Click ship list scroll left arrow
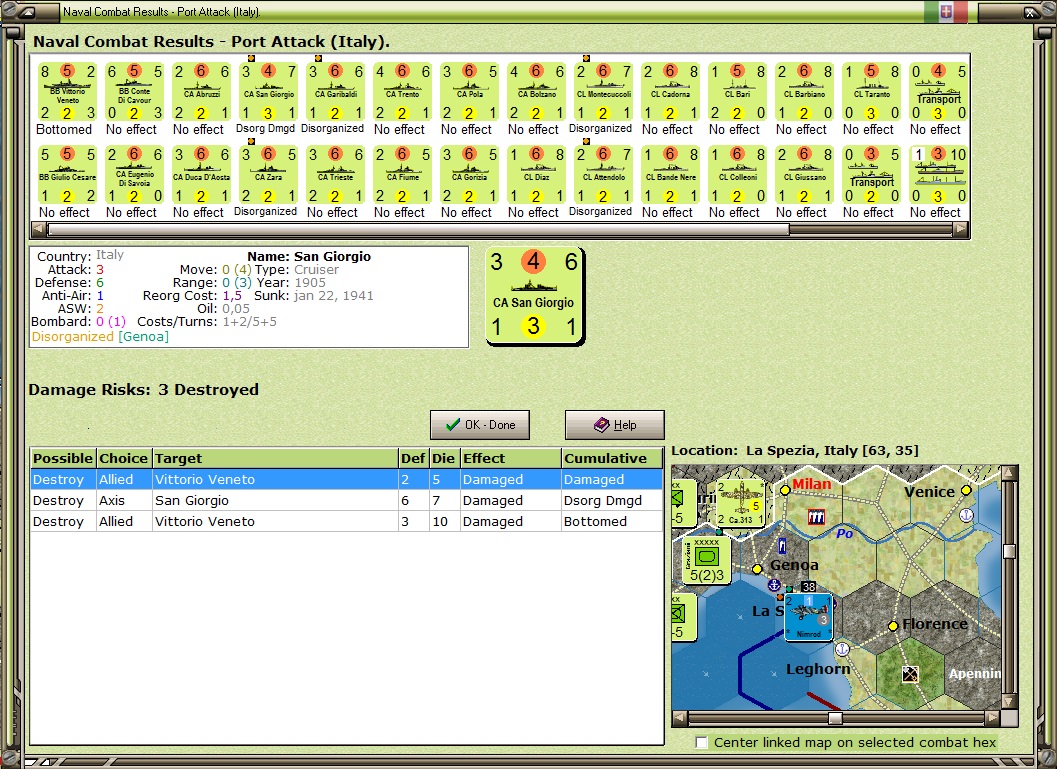Image resolution: width=1057 pixels, height=769 pixels. (x=39, y=229)
